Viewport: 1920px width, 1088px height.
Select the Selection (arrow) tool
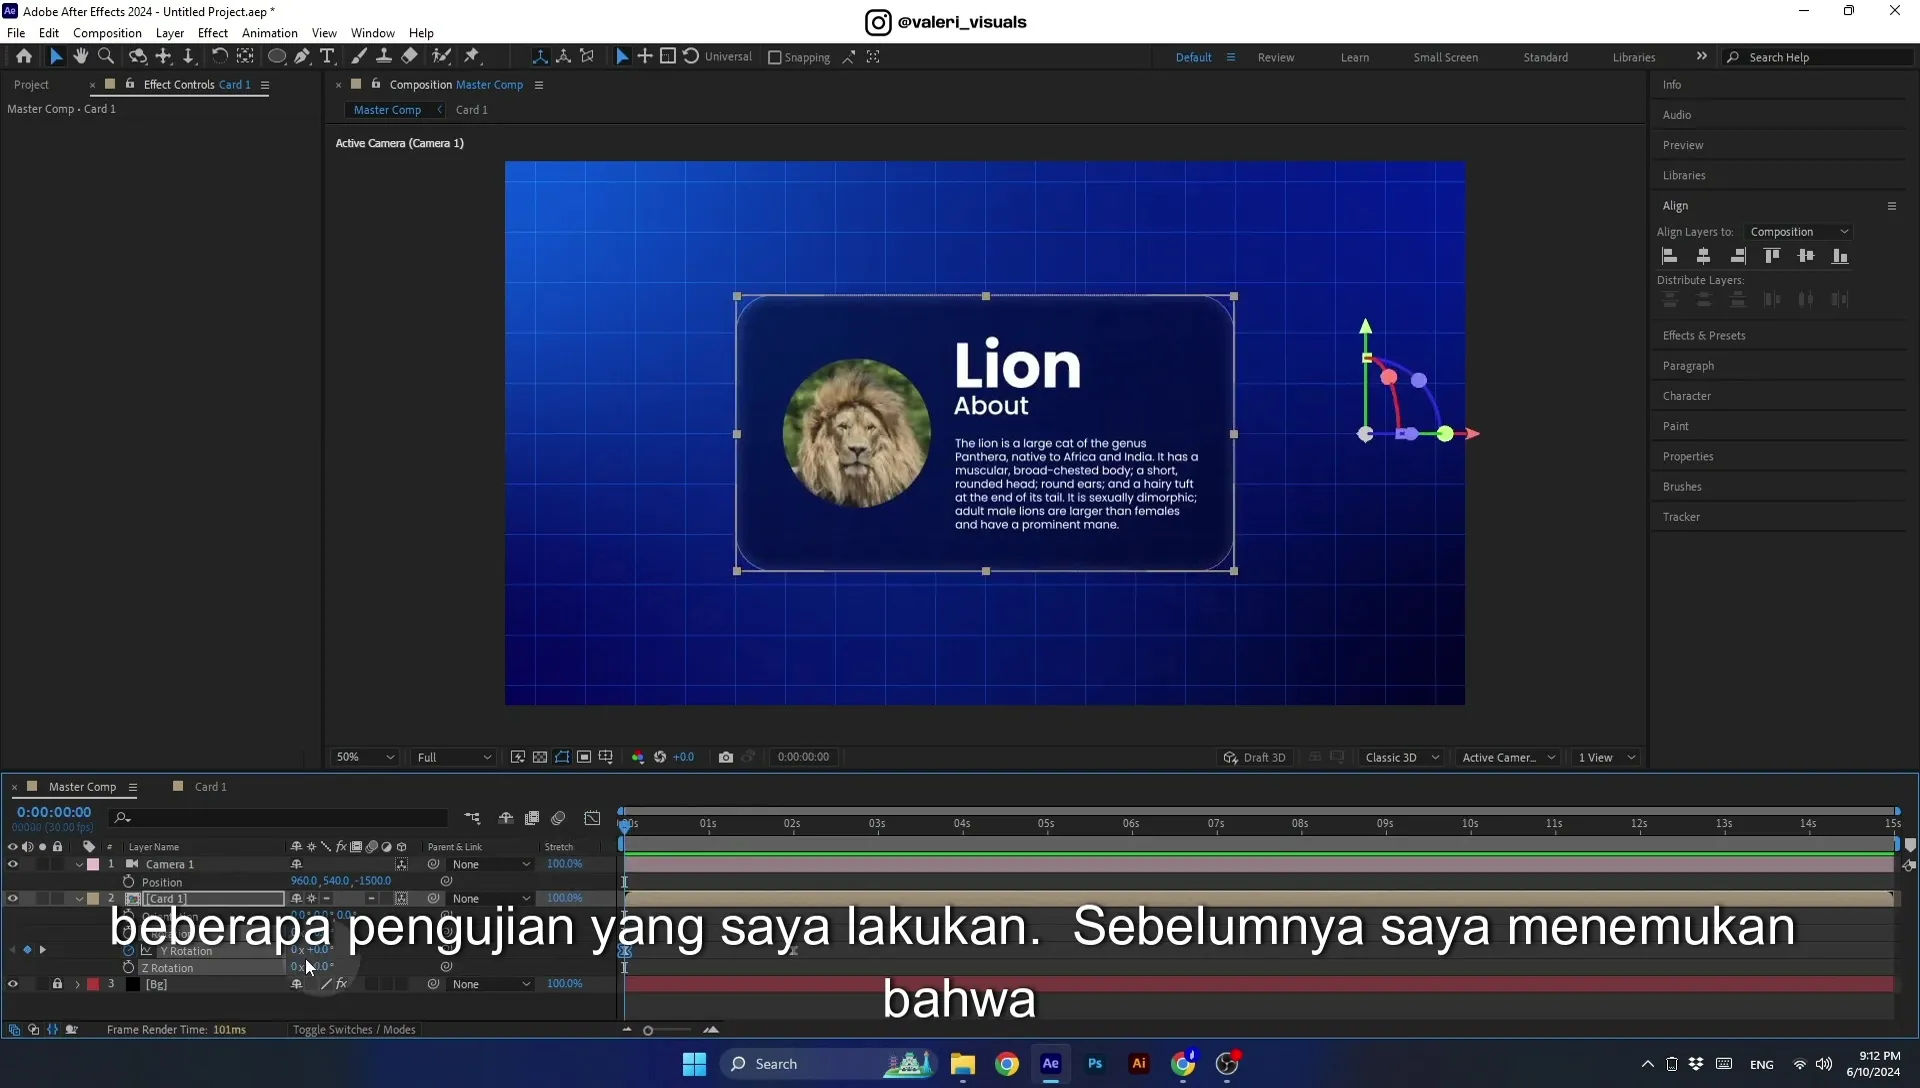point(56,57)
